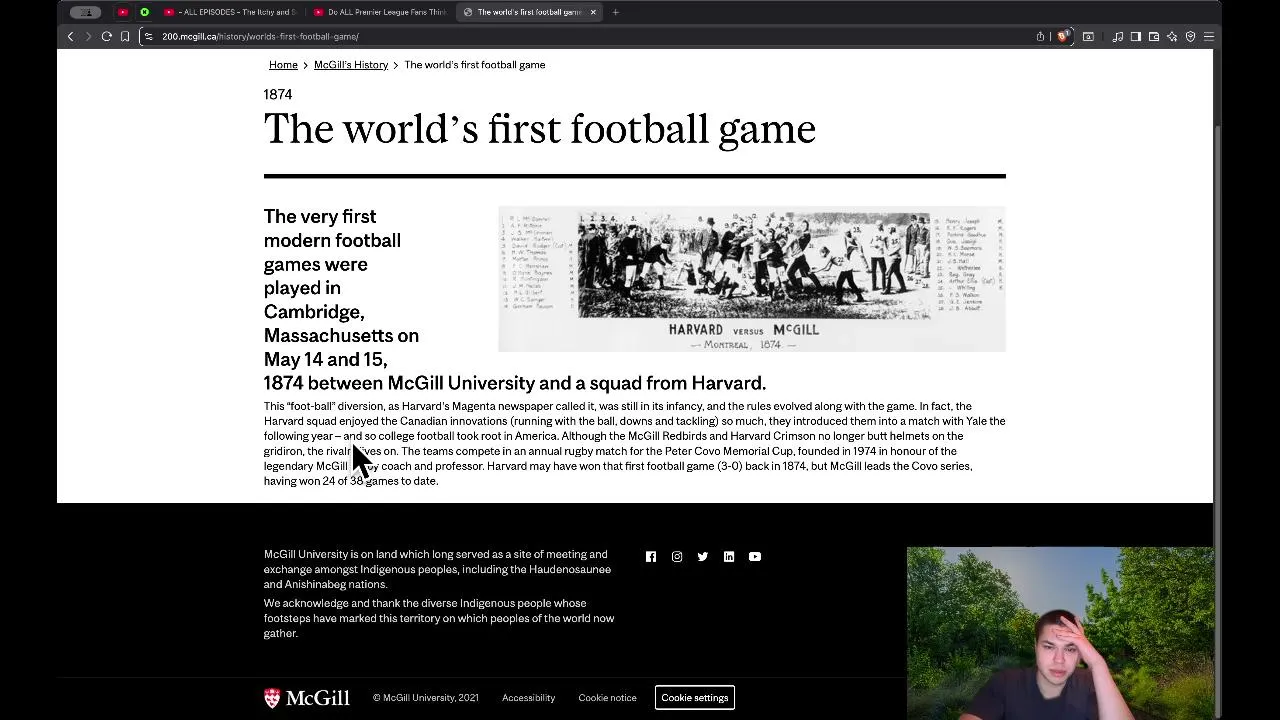This screenshot has width=1280, height=720.
Task: Open the browser hamburger menu
Action: coord(1209,36)
